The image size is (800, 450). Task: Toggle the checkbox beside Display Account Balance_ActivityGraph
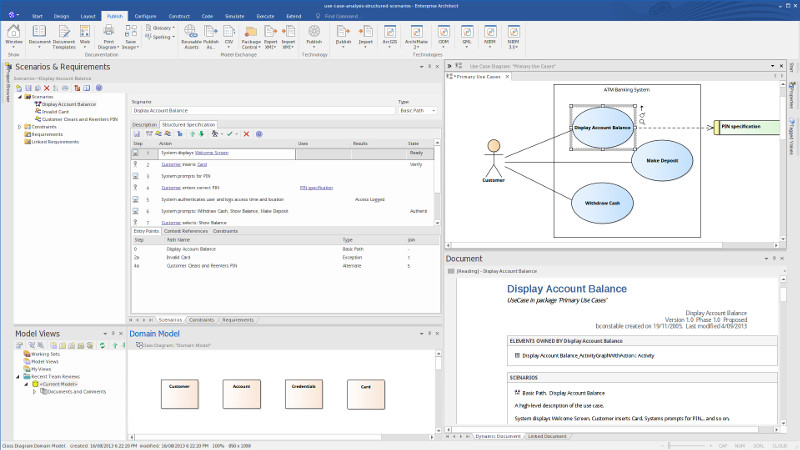(516, 355)
